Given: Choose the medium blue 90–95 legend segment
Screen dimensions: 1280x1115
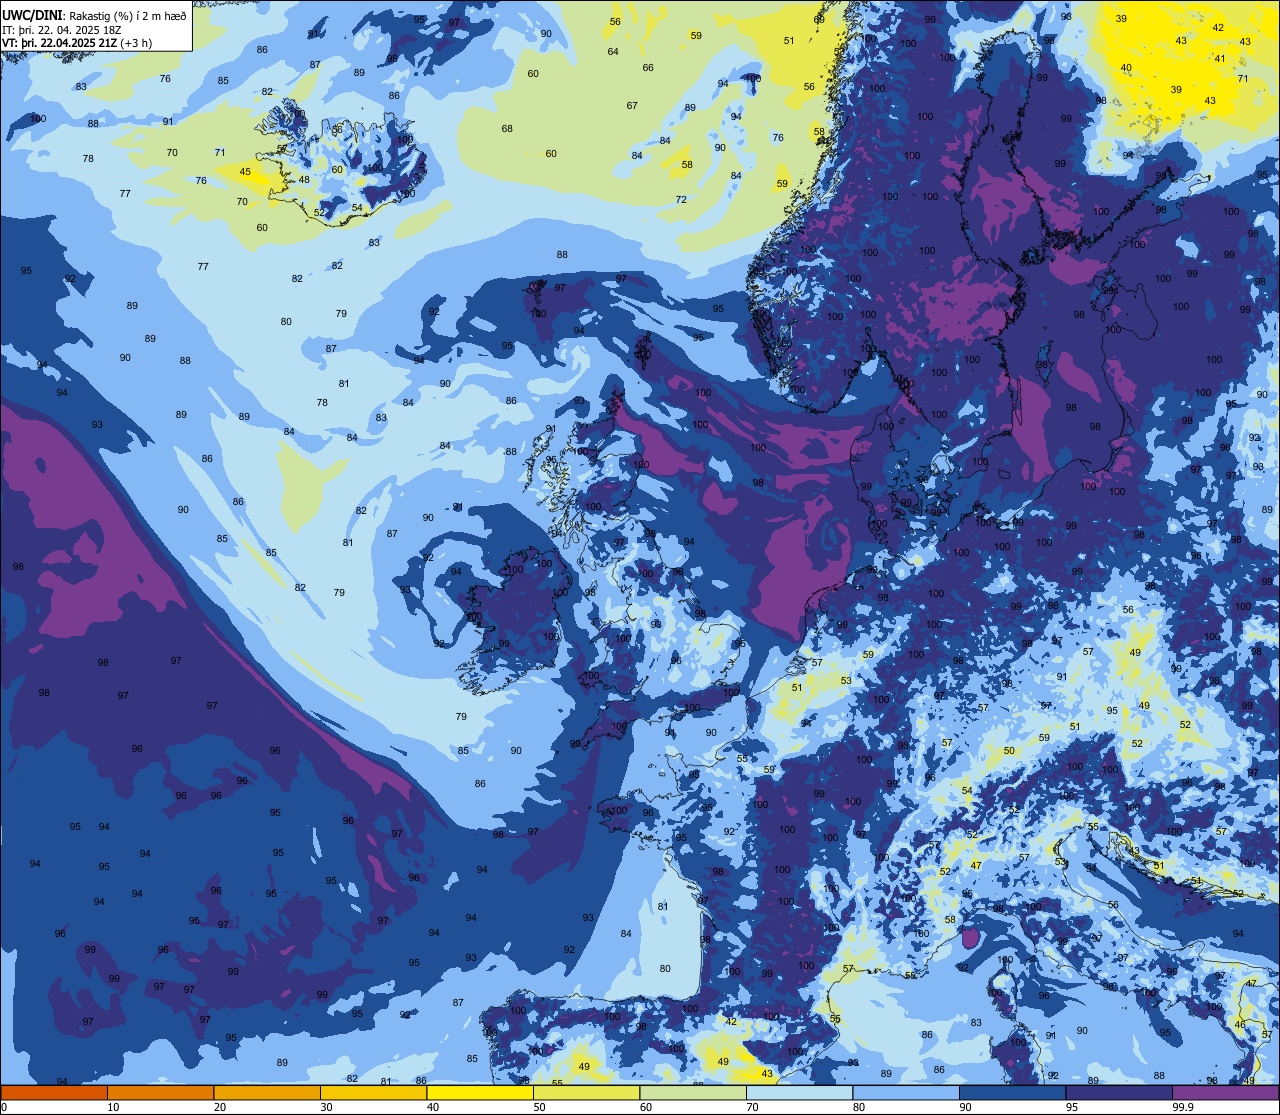Looking at the screenshot, I should click(1012, 1092).
